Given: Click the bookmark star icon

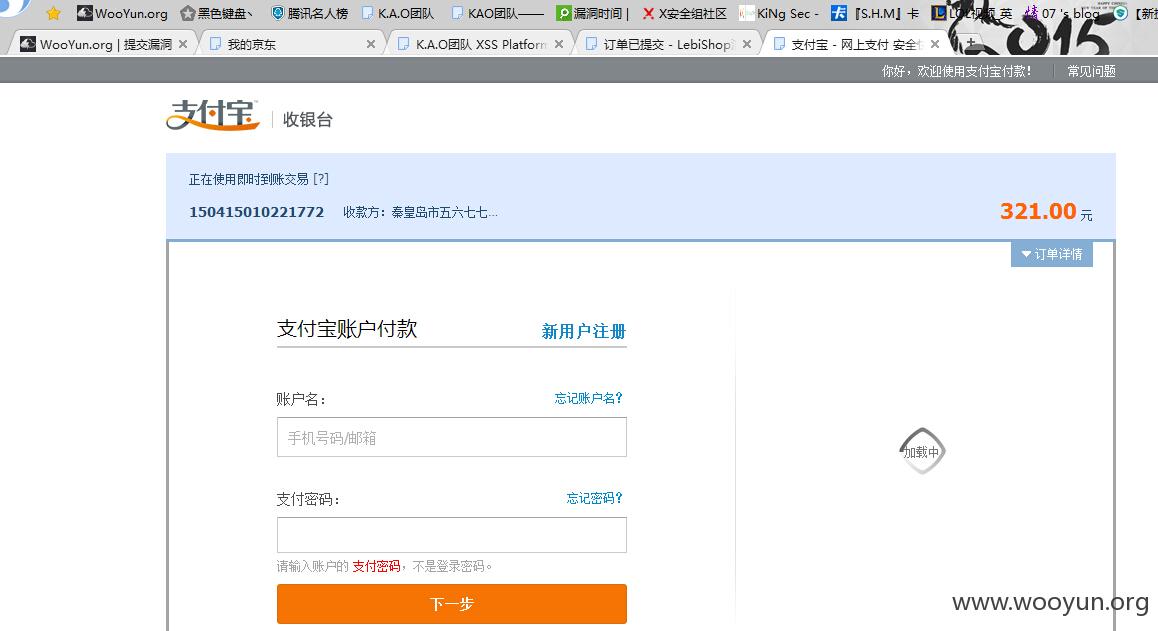Looking at the screenshot, I should pos(53,13).
